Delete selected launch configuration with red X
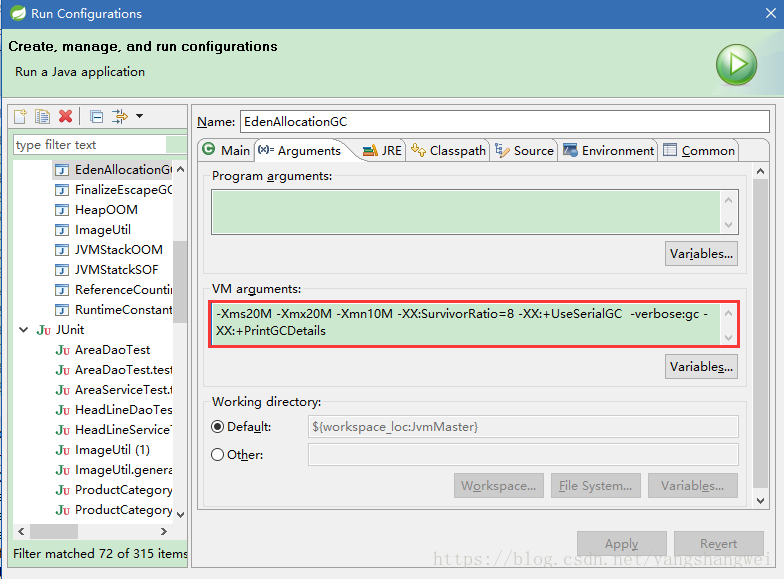The height and width of the screenshot is (579, 784). pos(65,116)
